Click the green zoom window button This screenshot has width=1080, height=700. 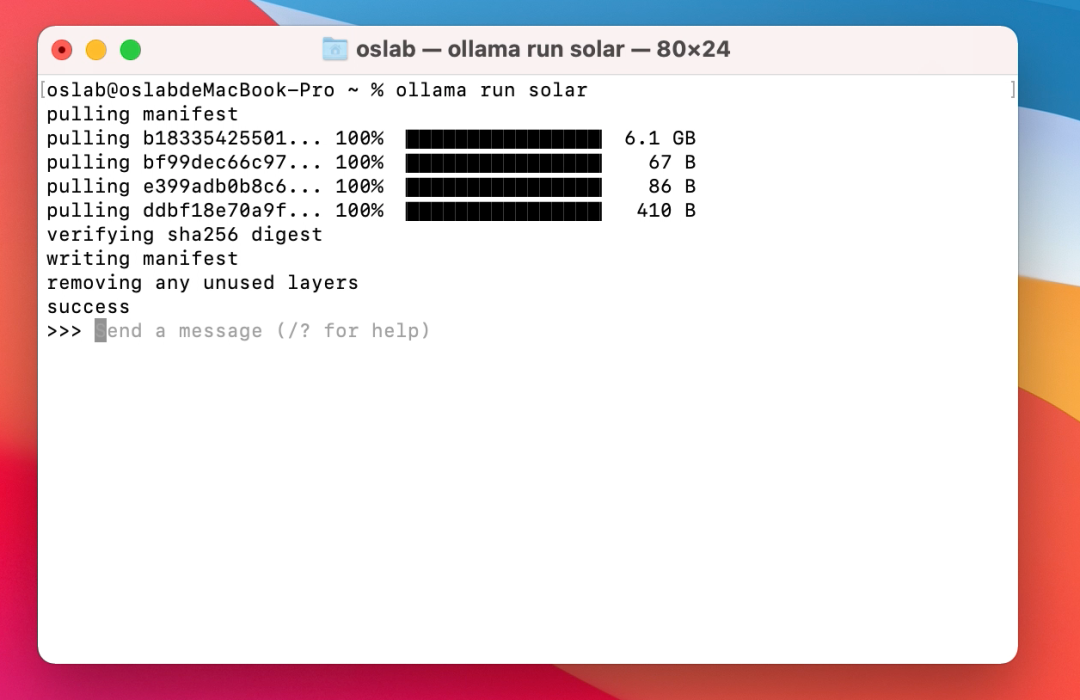click(131, 50)
